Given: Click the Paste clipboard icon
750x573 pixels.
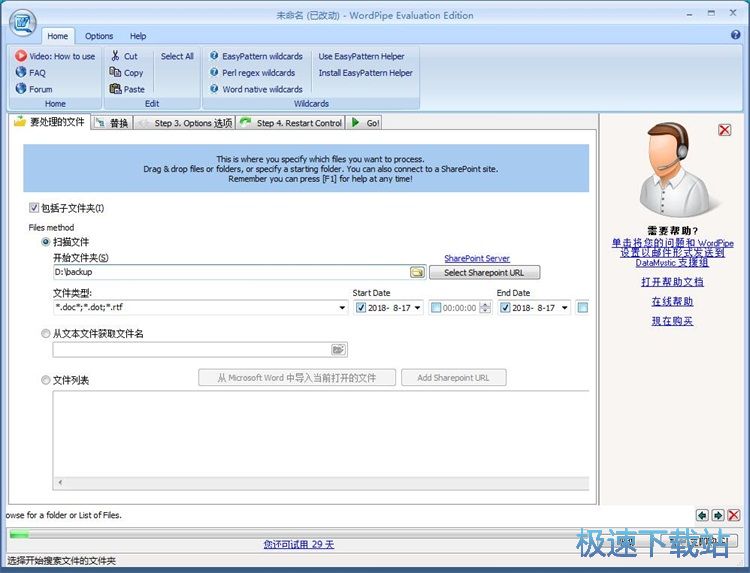Looking at the screenshot, I should 115,88.
